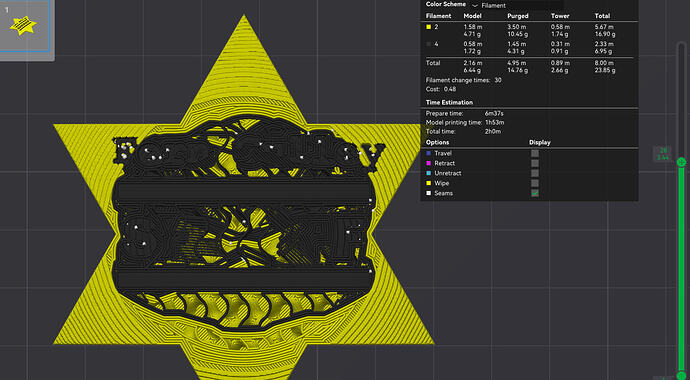Click the Model column header
Viewport: 690px width, 380px height.
point(472,16)
